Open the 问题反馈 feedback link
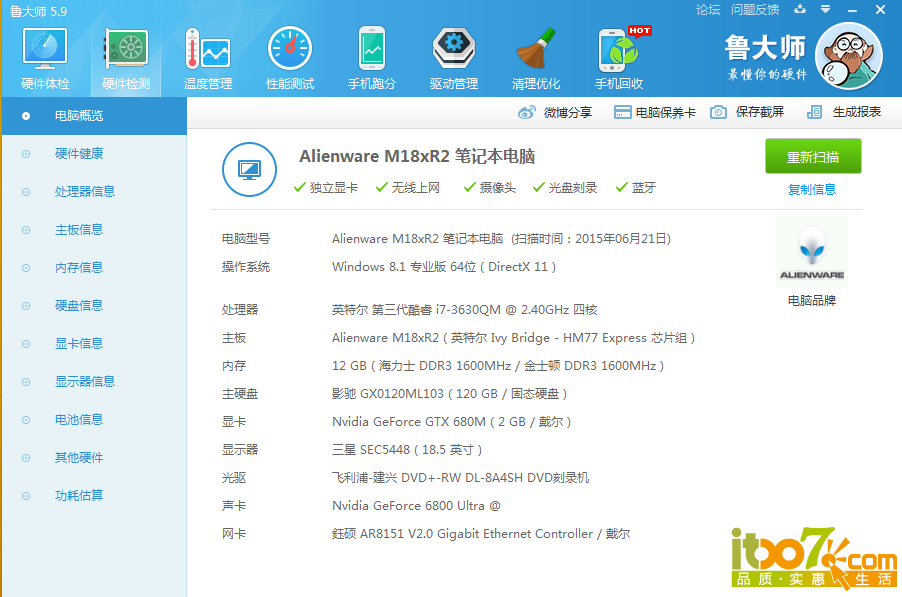The height and width of the screenshot is (597, 902). (x=755, y=9)
